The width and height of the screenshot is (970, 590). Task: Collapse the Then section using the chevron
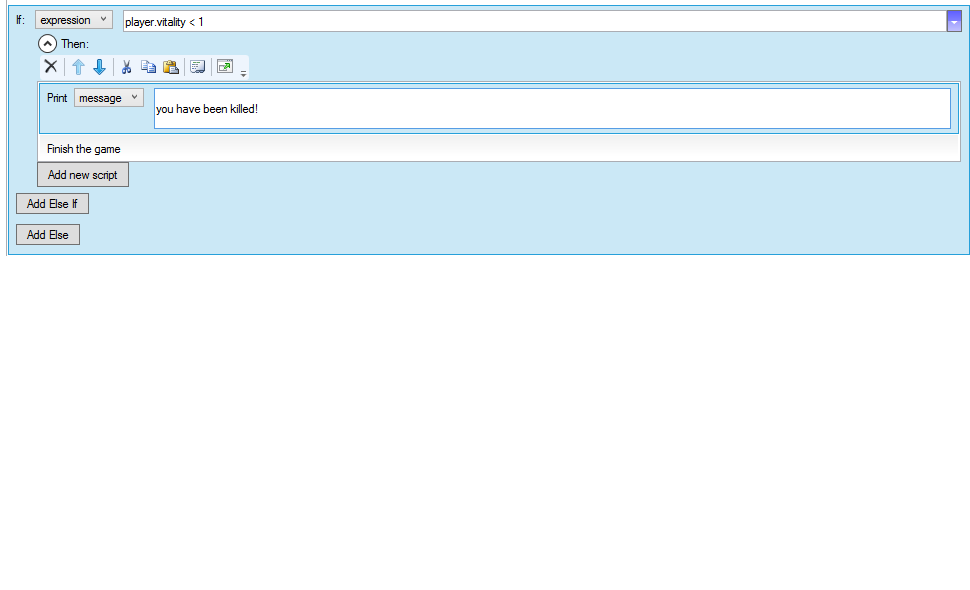[x=47, y=44]
